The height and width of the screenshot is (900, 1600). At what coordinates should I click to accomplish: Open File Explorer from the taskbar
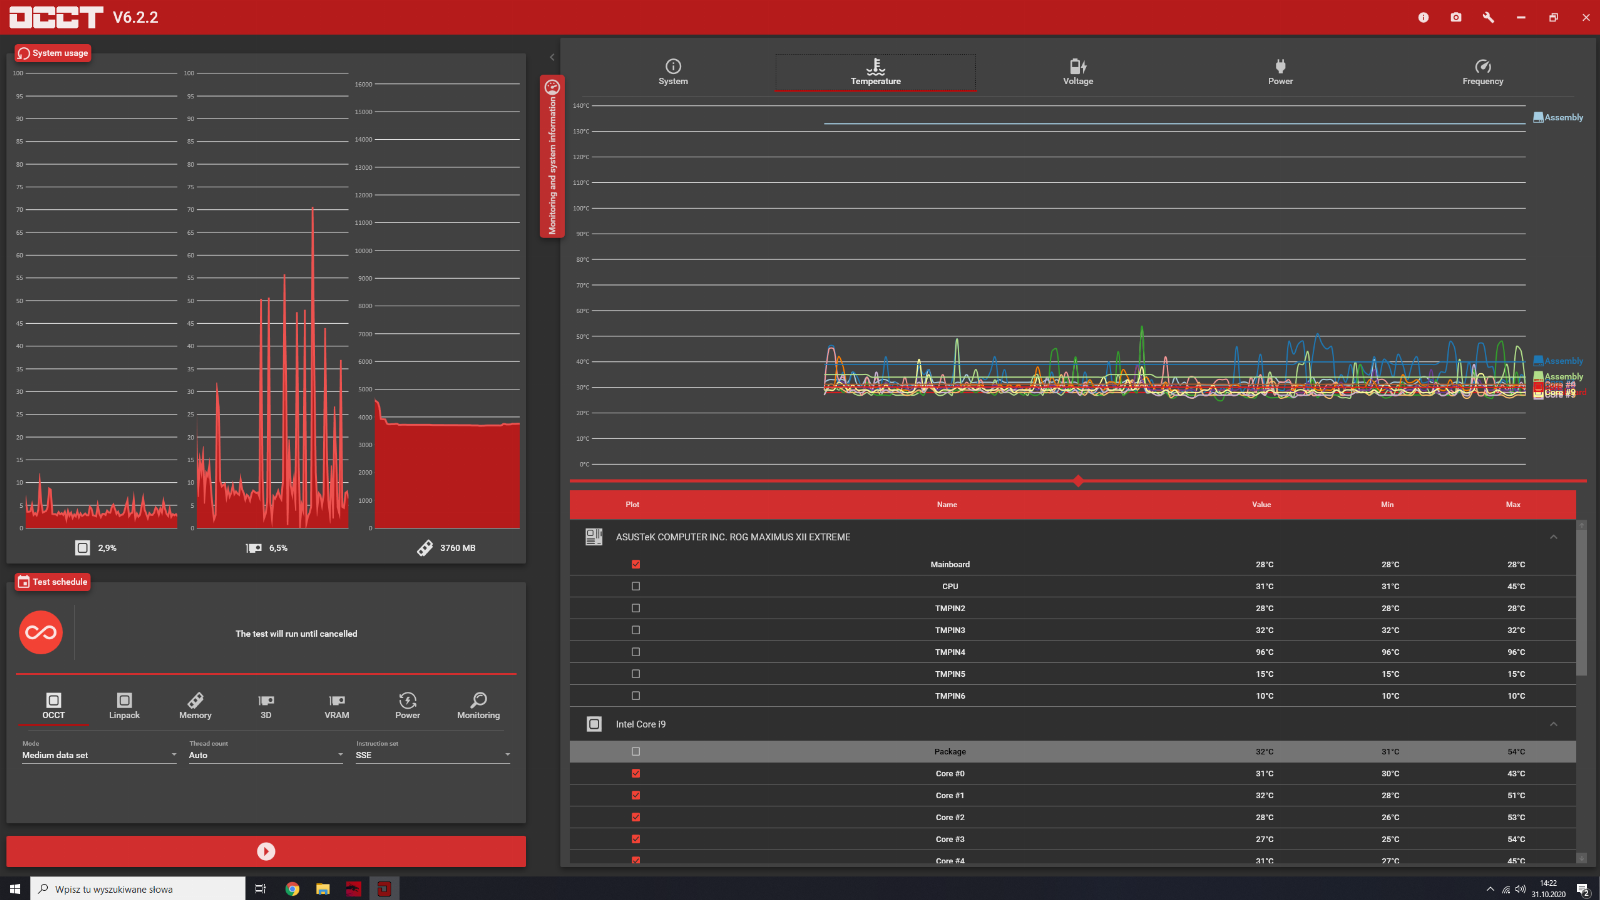323,888
